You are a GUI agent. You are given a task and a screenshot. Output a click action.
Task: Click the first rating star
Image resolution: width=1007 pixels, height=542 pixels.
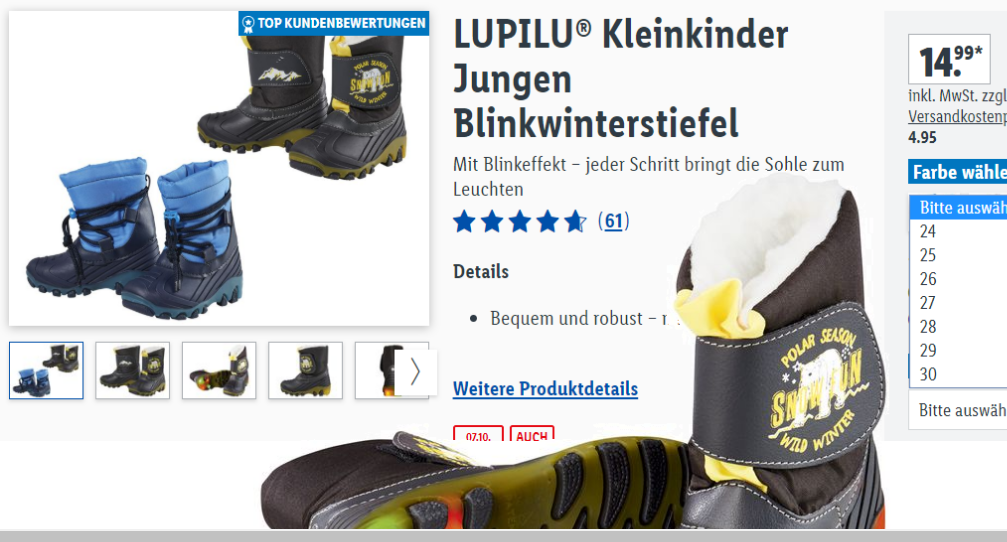(x=464, y=222)
